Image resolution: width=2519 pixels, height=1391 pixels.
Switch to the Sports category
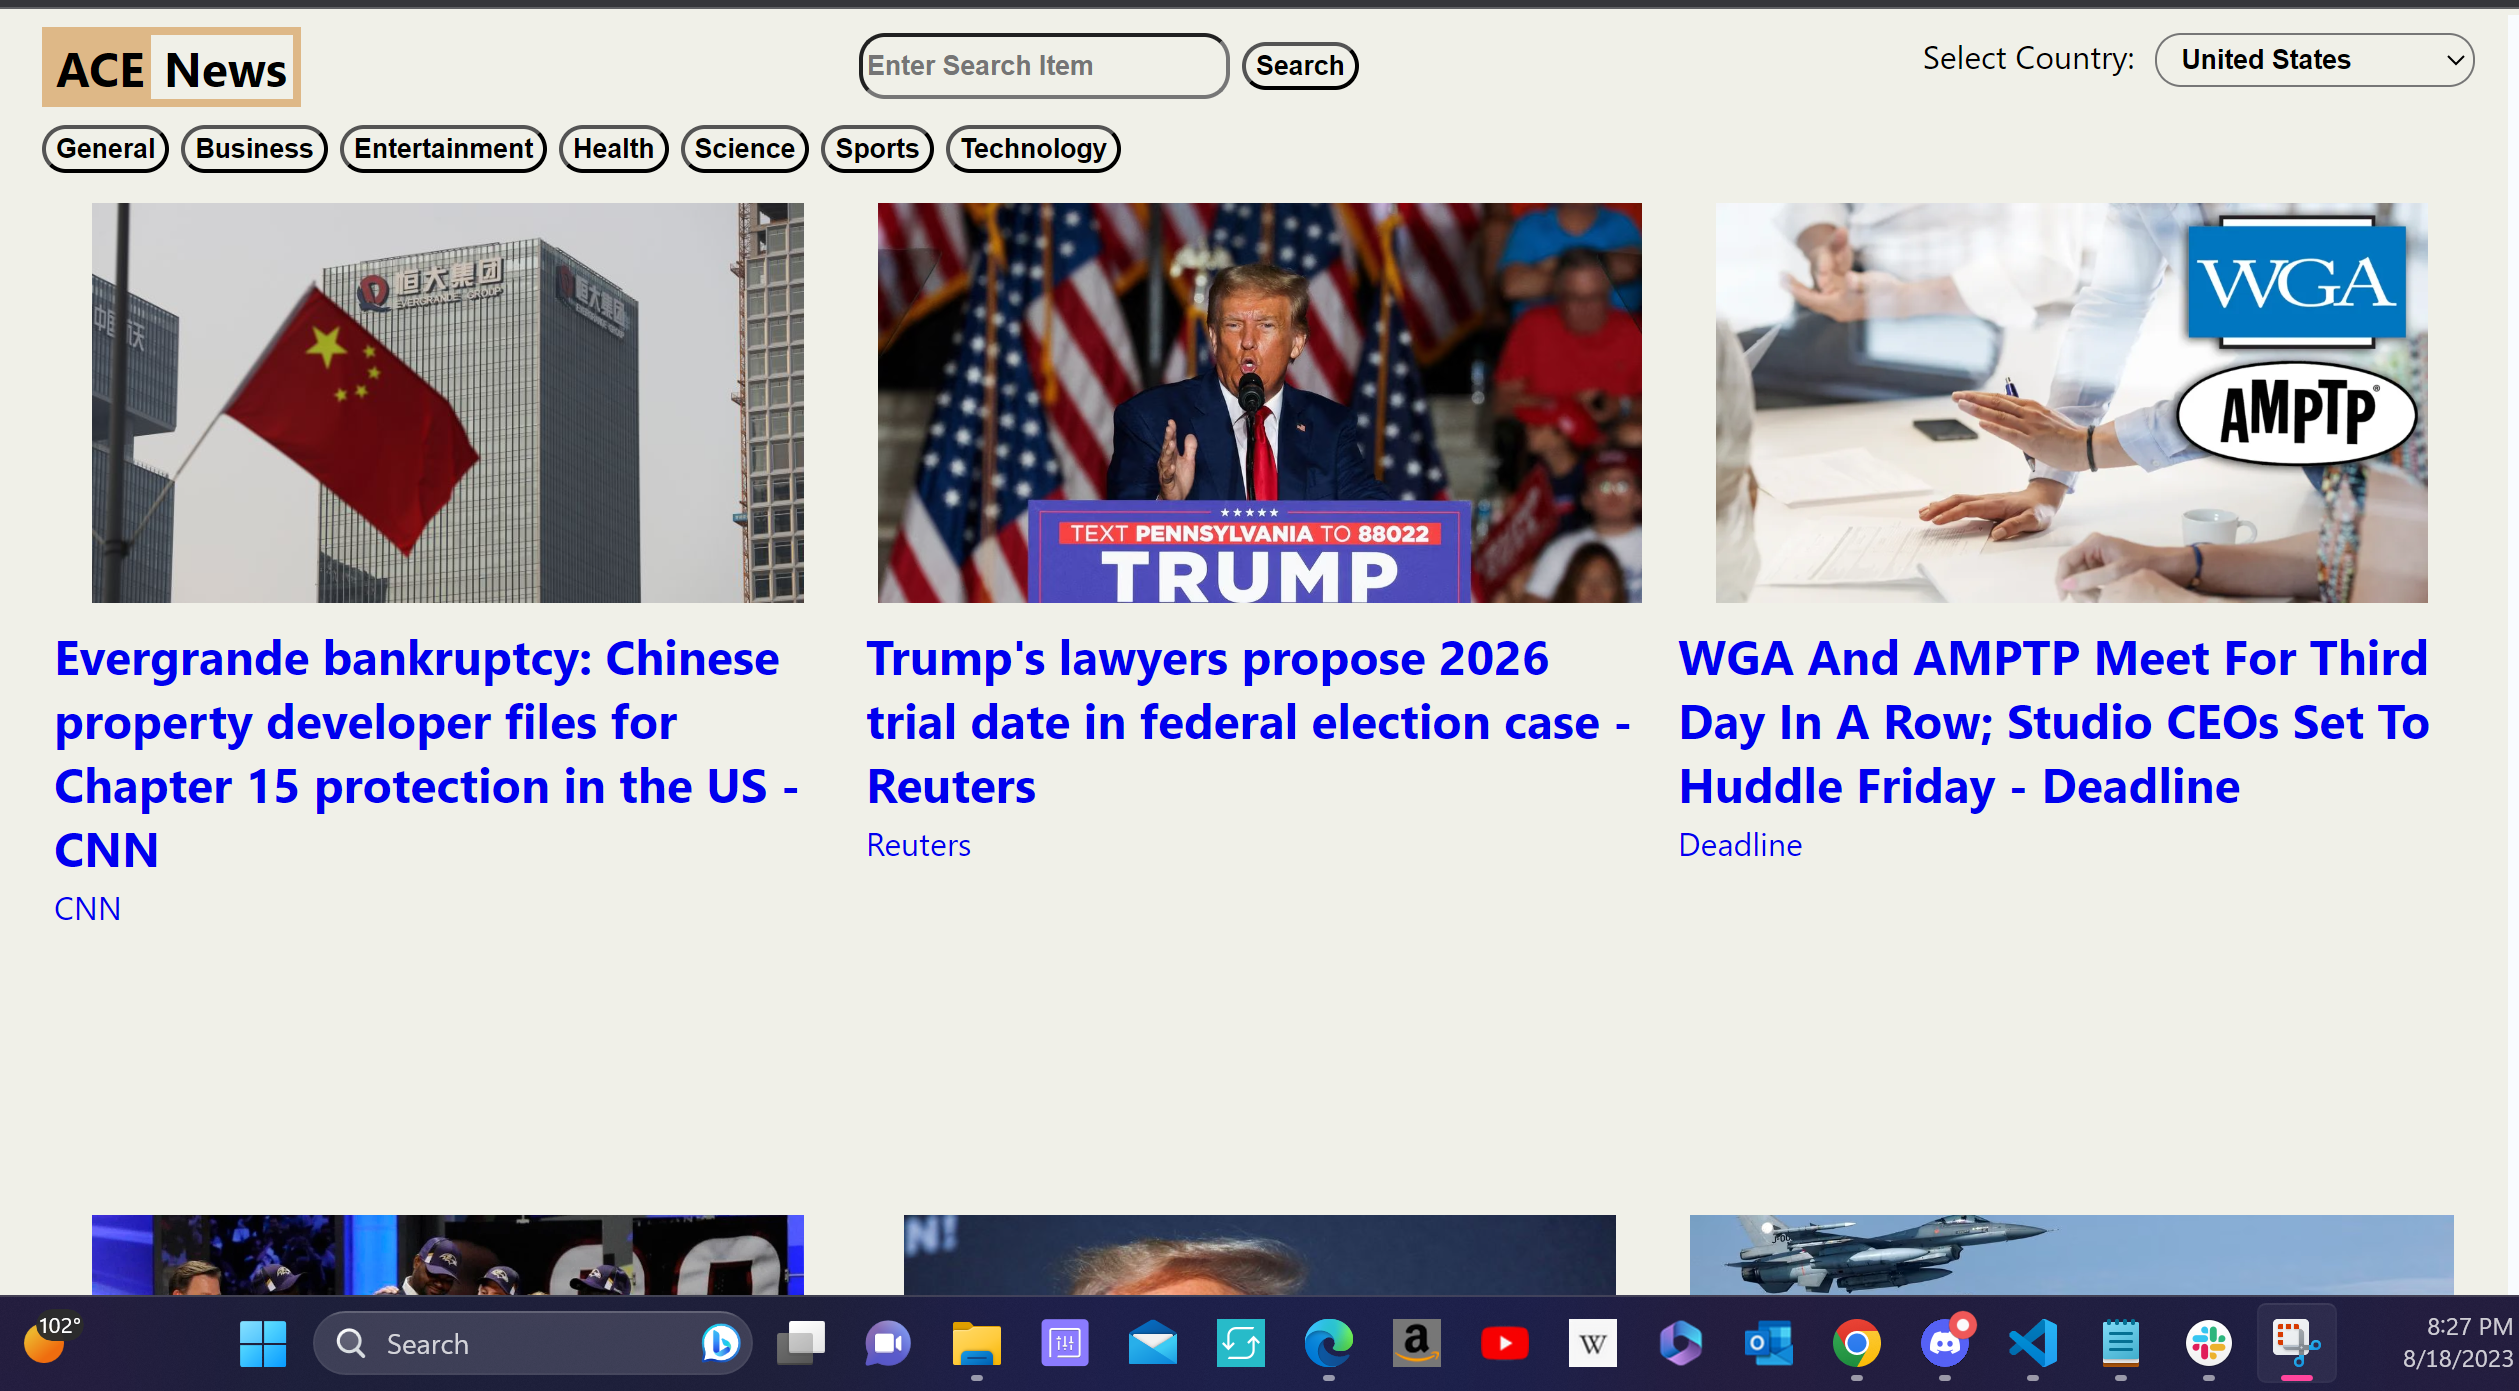[x=877, y=149]
